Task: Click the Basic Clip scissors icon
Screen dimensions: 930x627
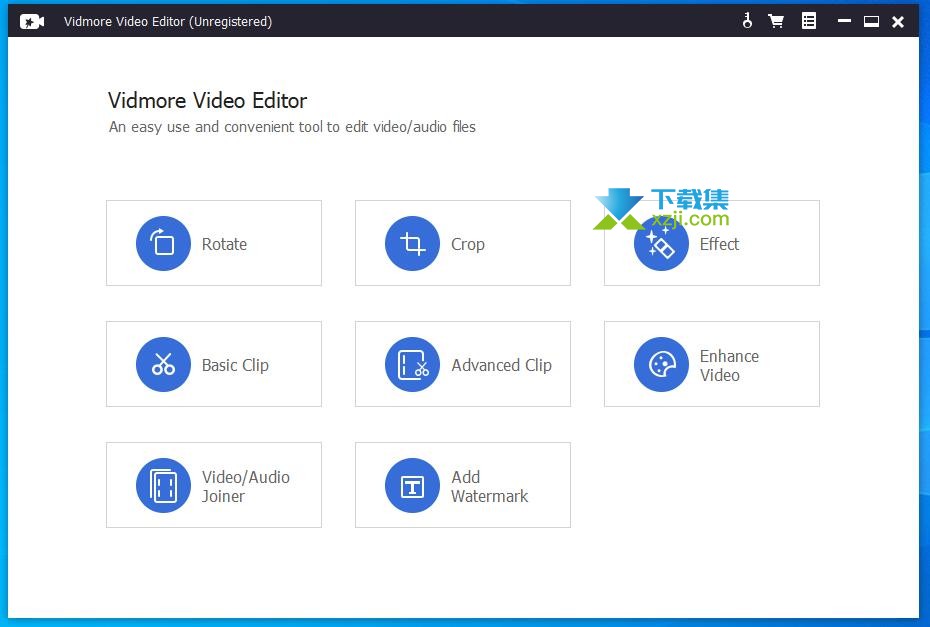Action: pos(163,364)
